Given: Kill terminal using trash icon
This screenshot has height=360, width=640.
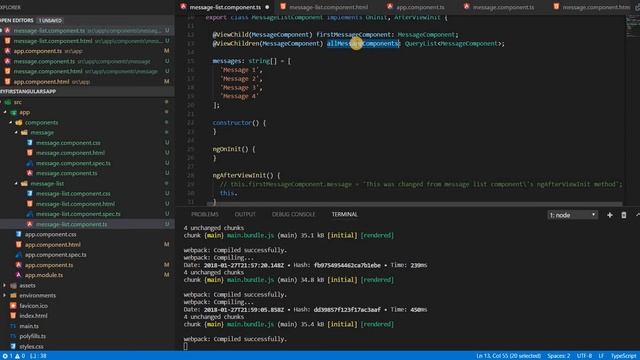Looking at the screenshot, I should [x=624, y=215].
